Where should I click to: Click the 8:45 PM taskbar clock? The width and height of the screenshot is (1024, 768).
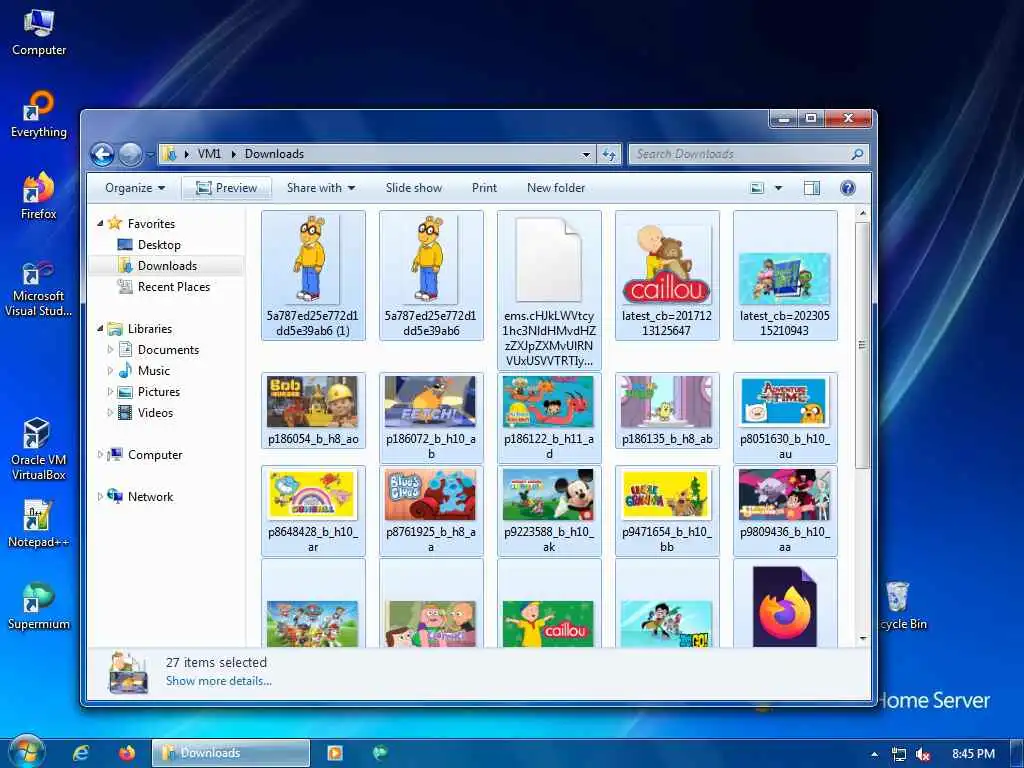pos(973,754)
